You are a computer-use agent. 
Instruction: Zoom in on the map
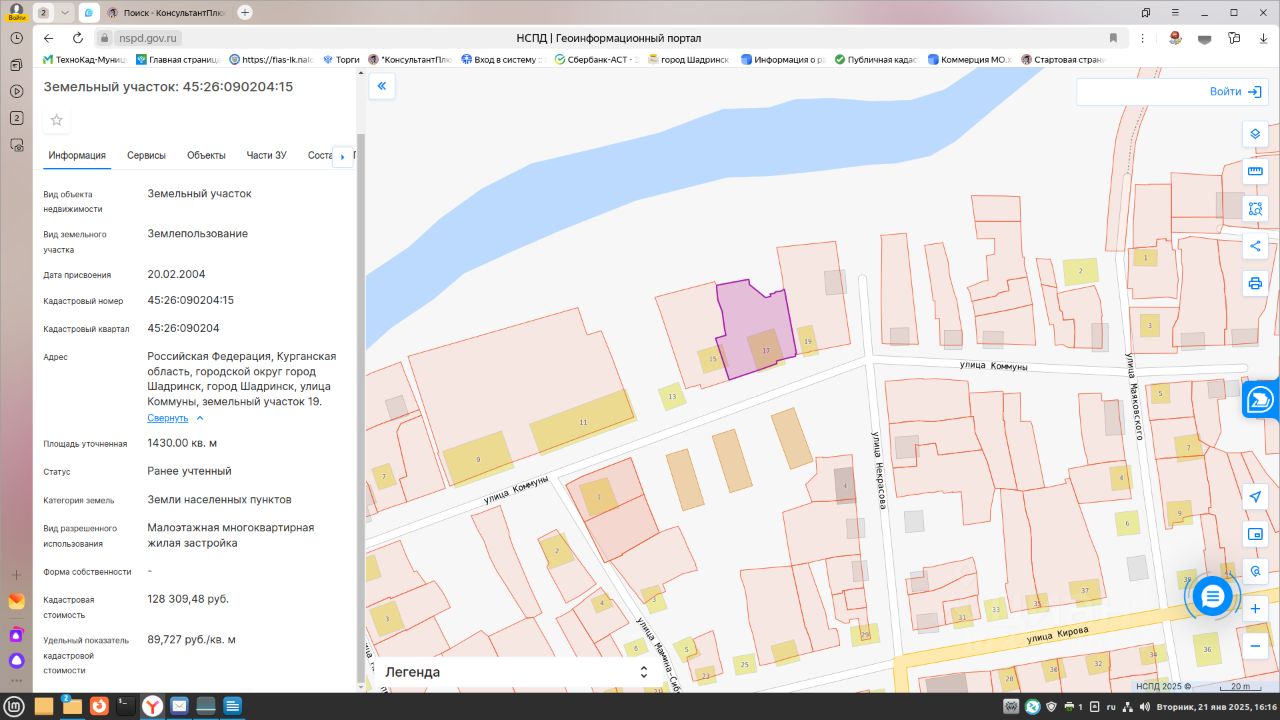pyautogui.click(x=1255, y=608)
